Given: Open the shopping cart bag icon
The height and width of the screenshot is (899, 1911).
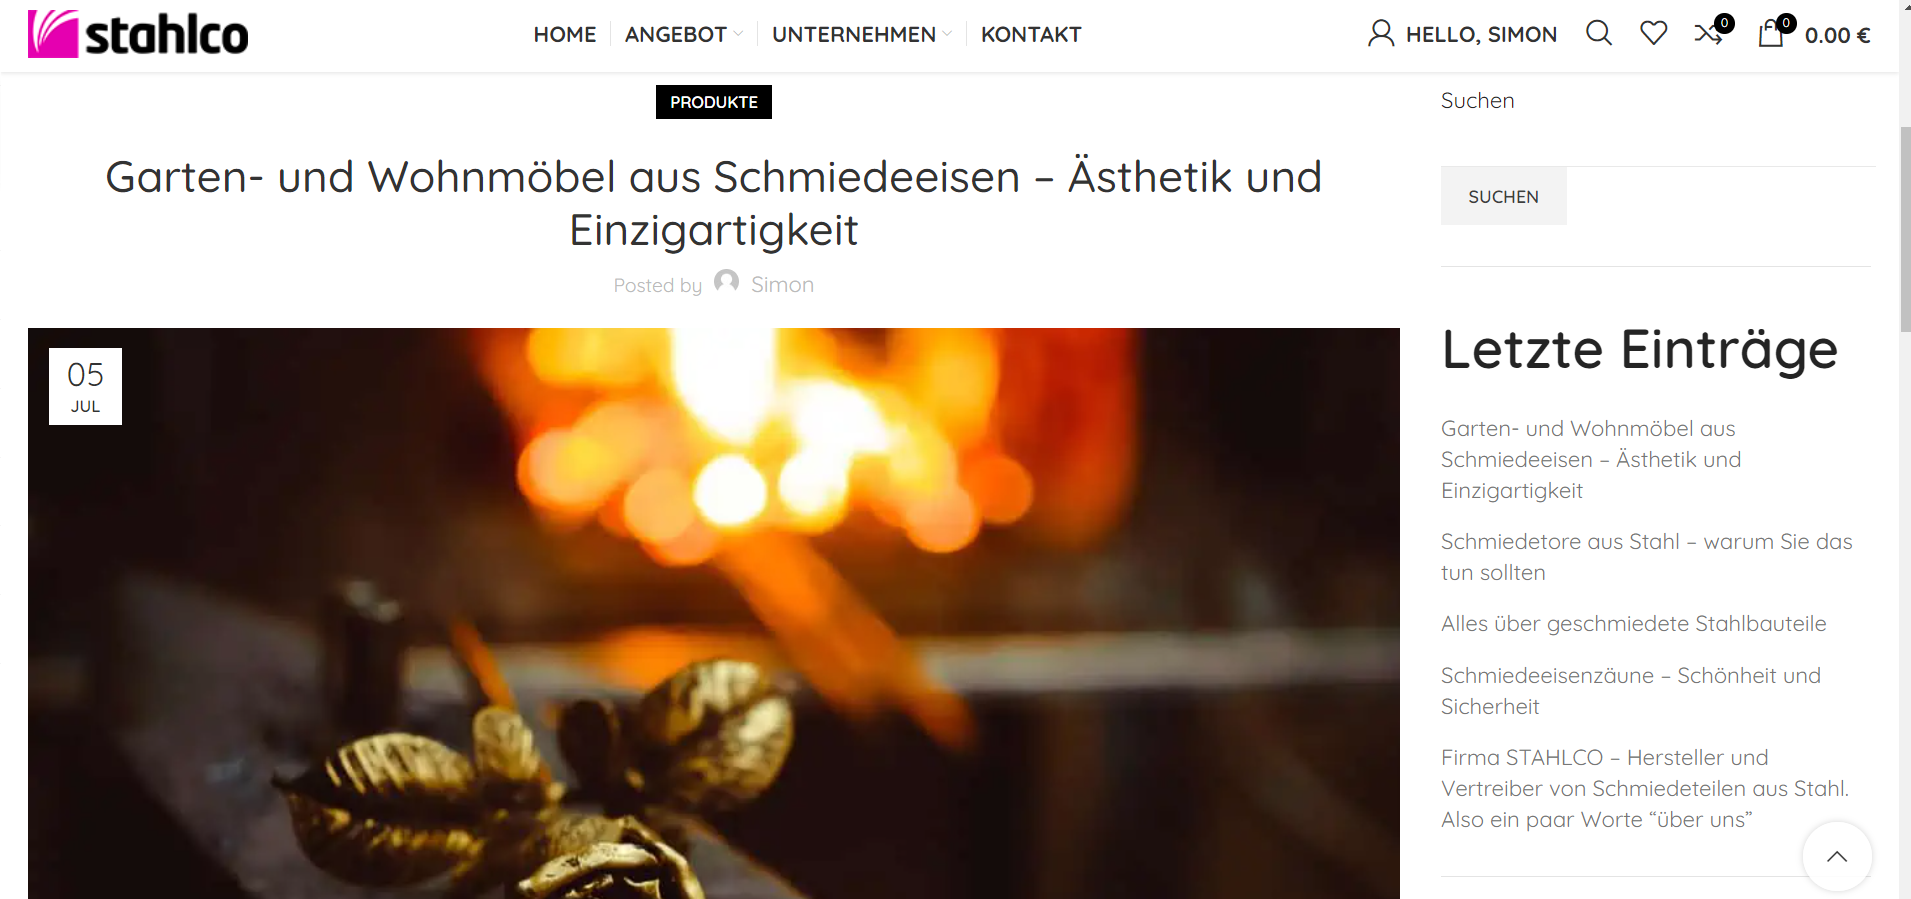Looking at the screenshot, I should pos(1771,34).
